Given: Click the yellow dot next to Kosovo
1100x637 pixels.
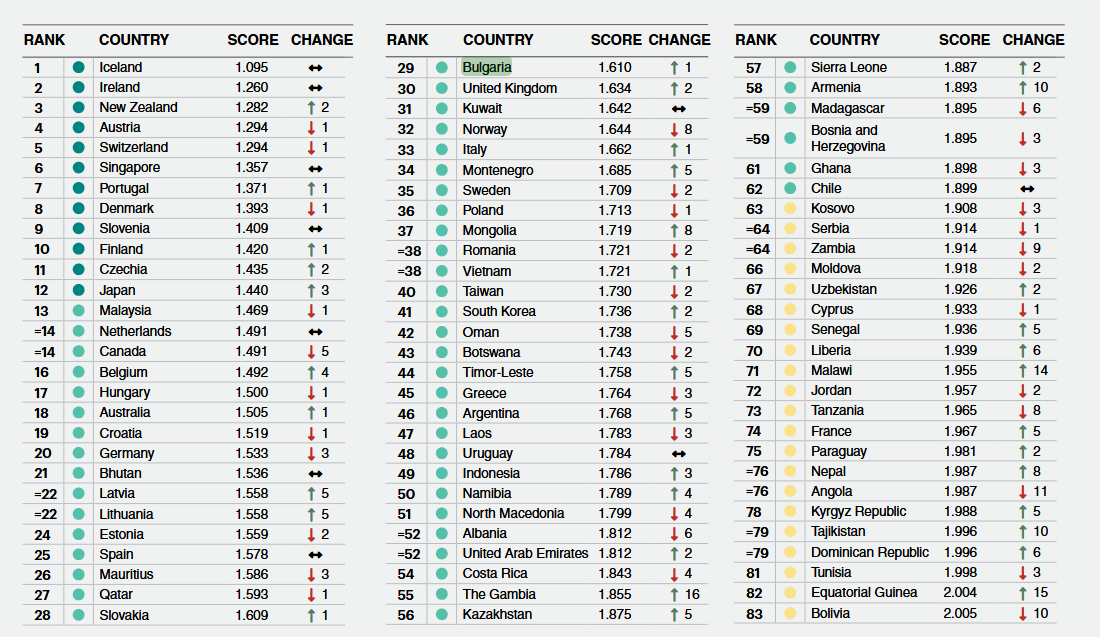Looking at the screenshot, I should tap(790, 209).
